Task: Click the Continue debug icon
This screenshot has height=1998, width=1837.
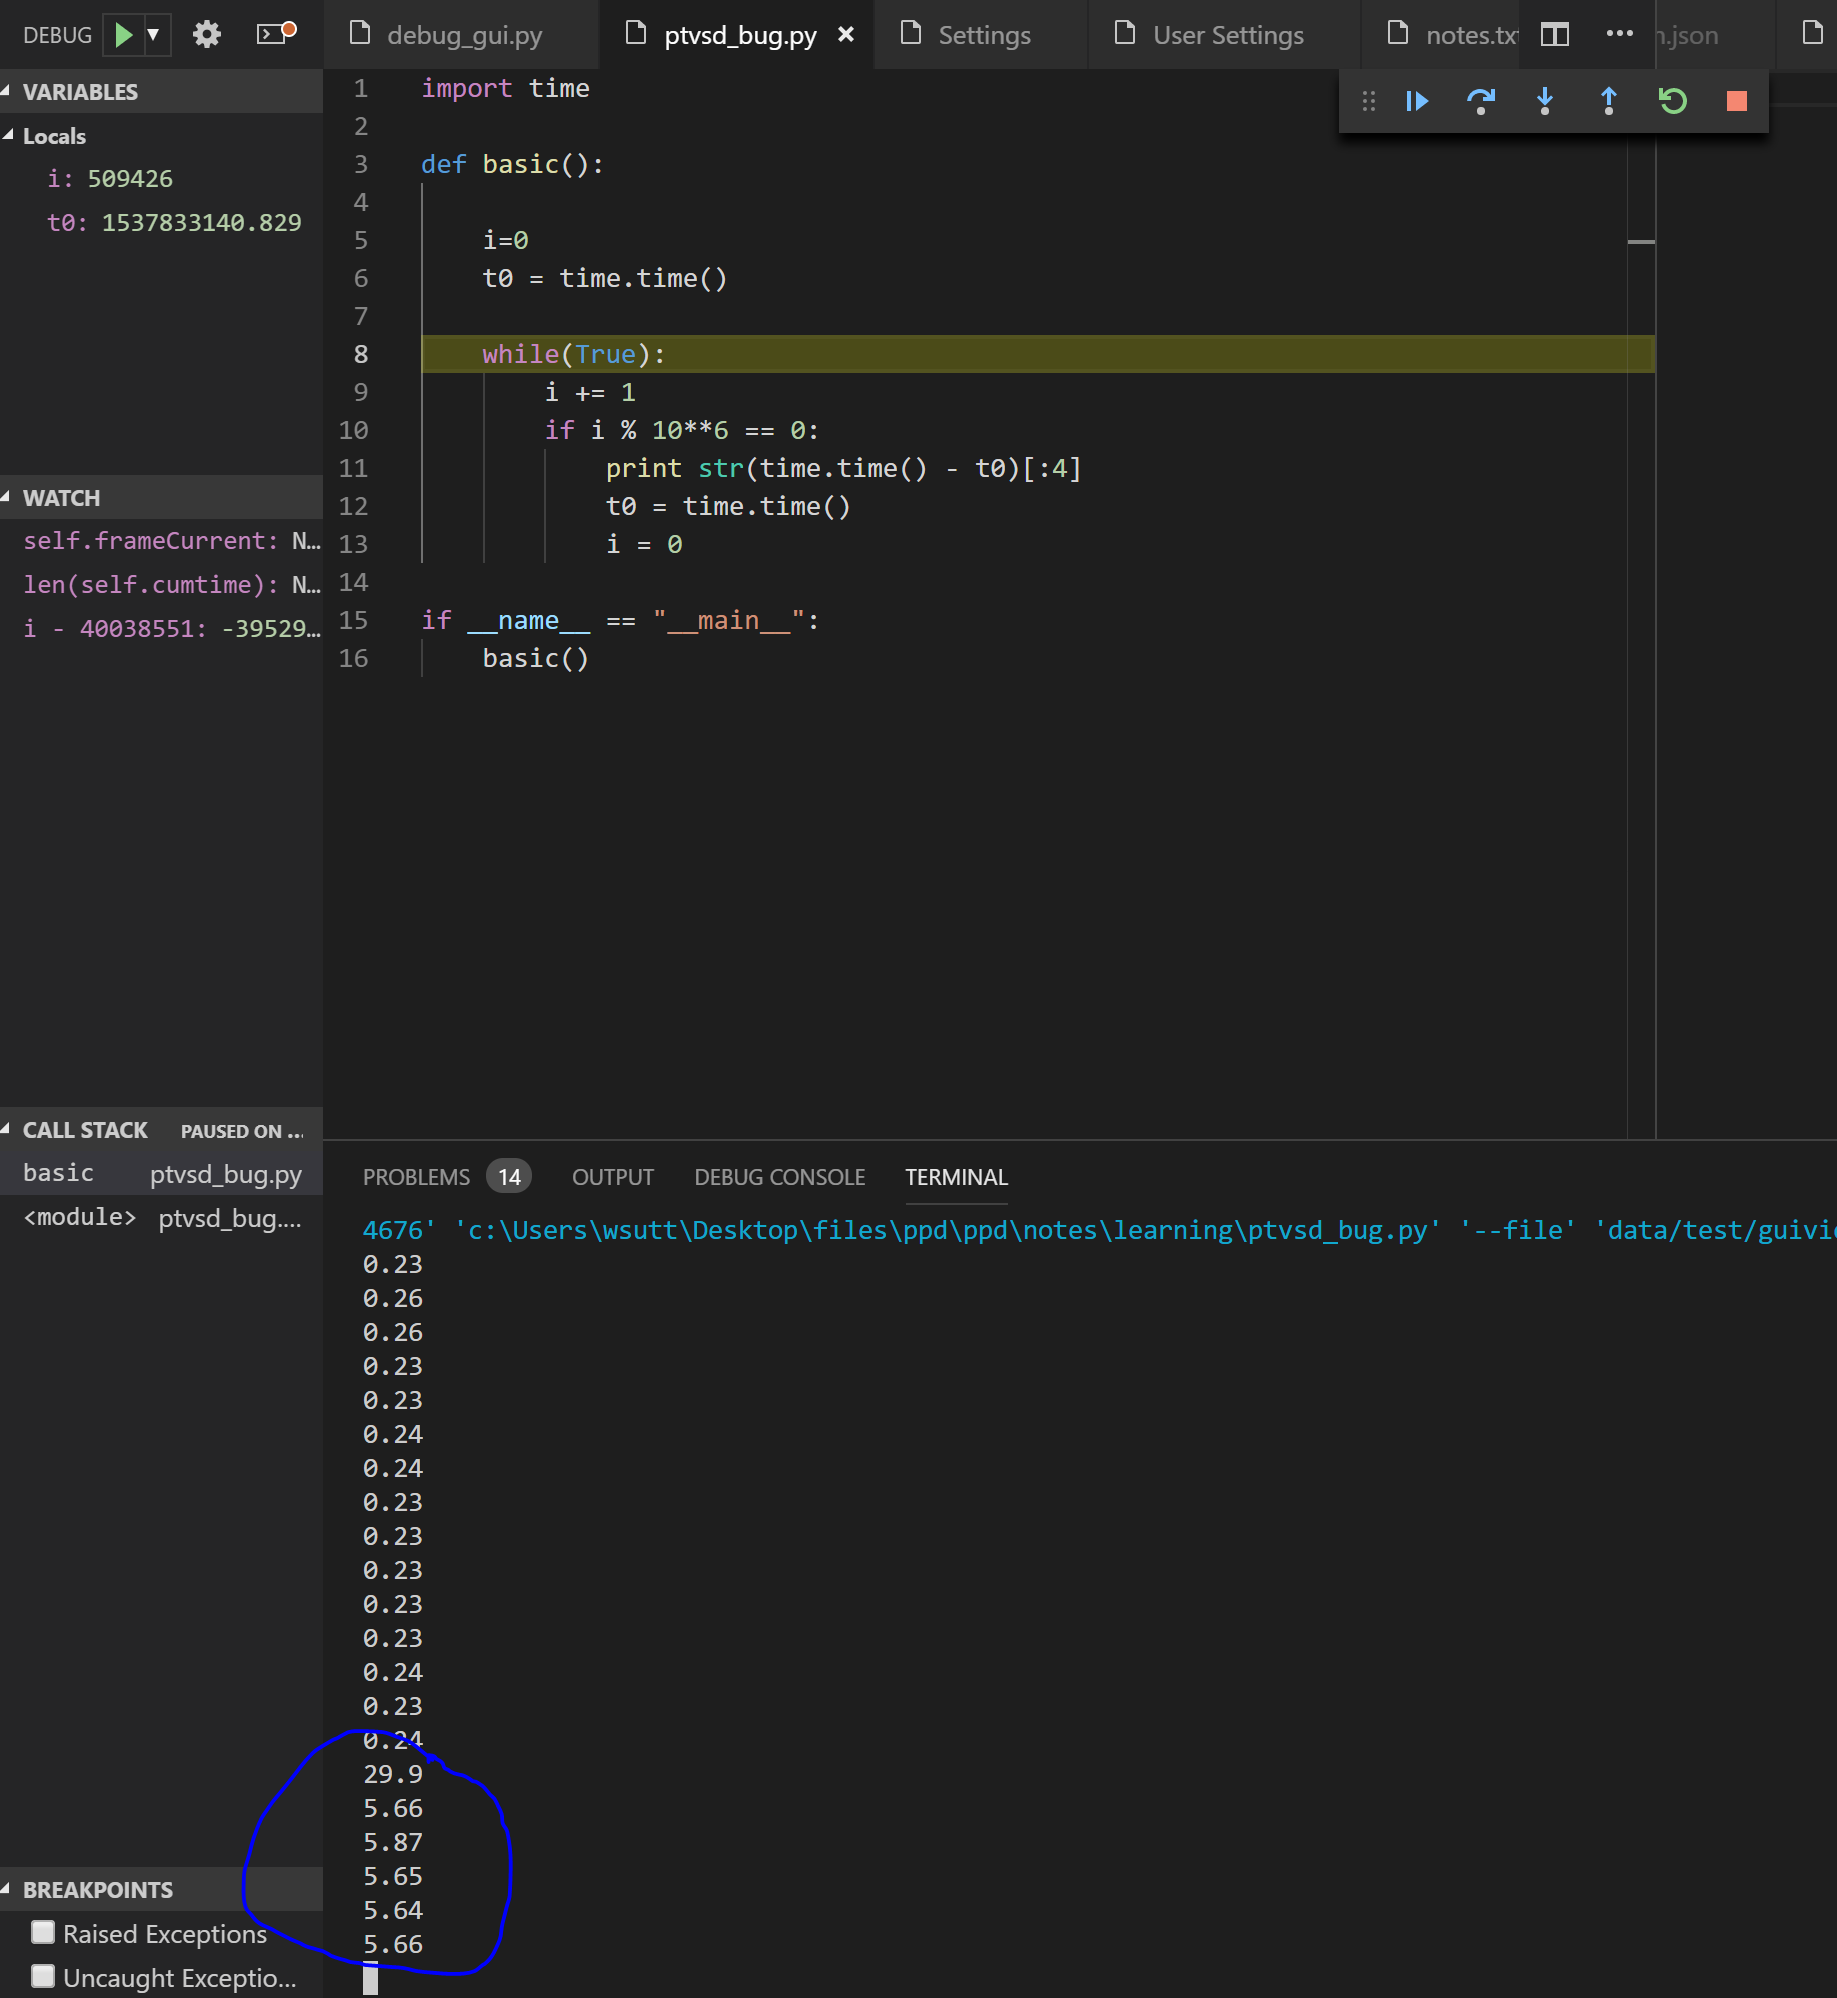Action: (x=1415, y=100)
